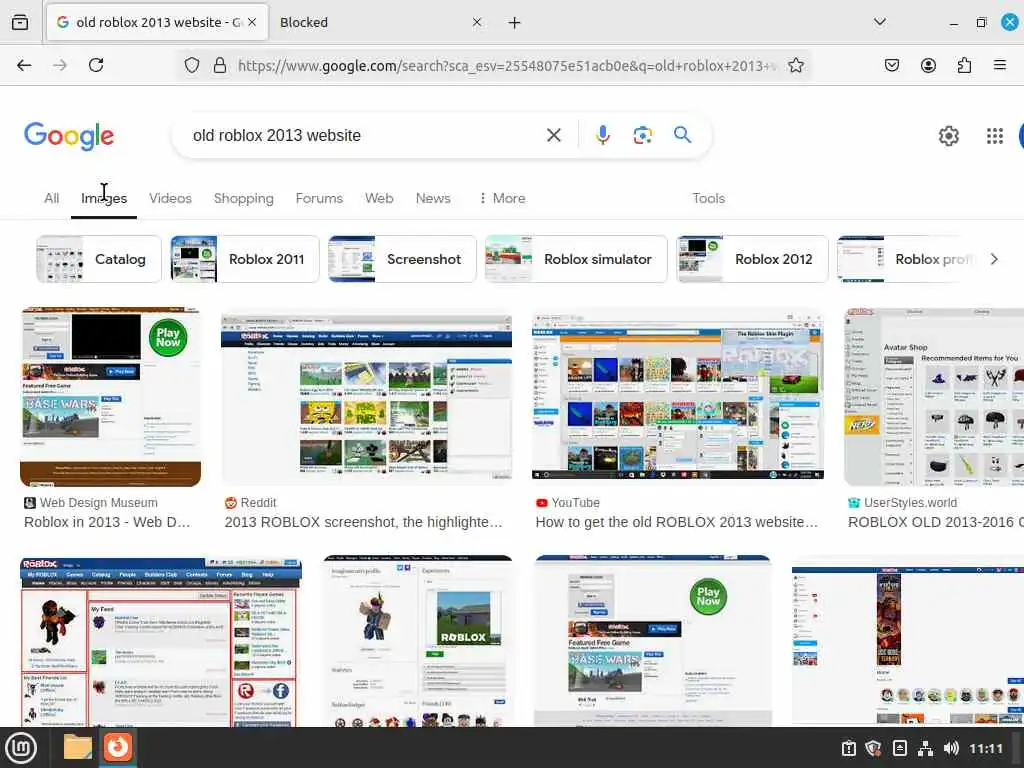
Task: Open the extensions puzzle icon
Action: point(964,65)
